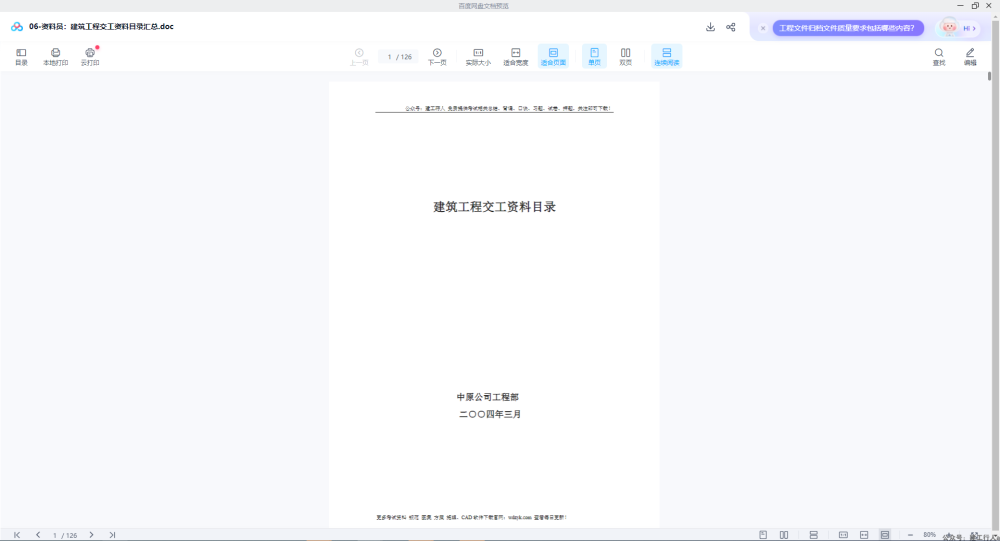1000x541 pixels.
Task: Open the Hi assistant avatar
Action: [950, 27]
